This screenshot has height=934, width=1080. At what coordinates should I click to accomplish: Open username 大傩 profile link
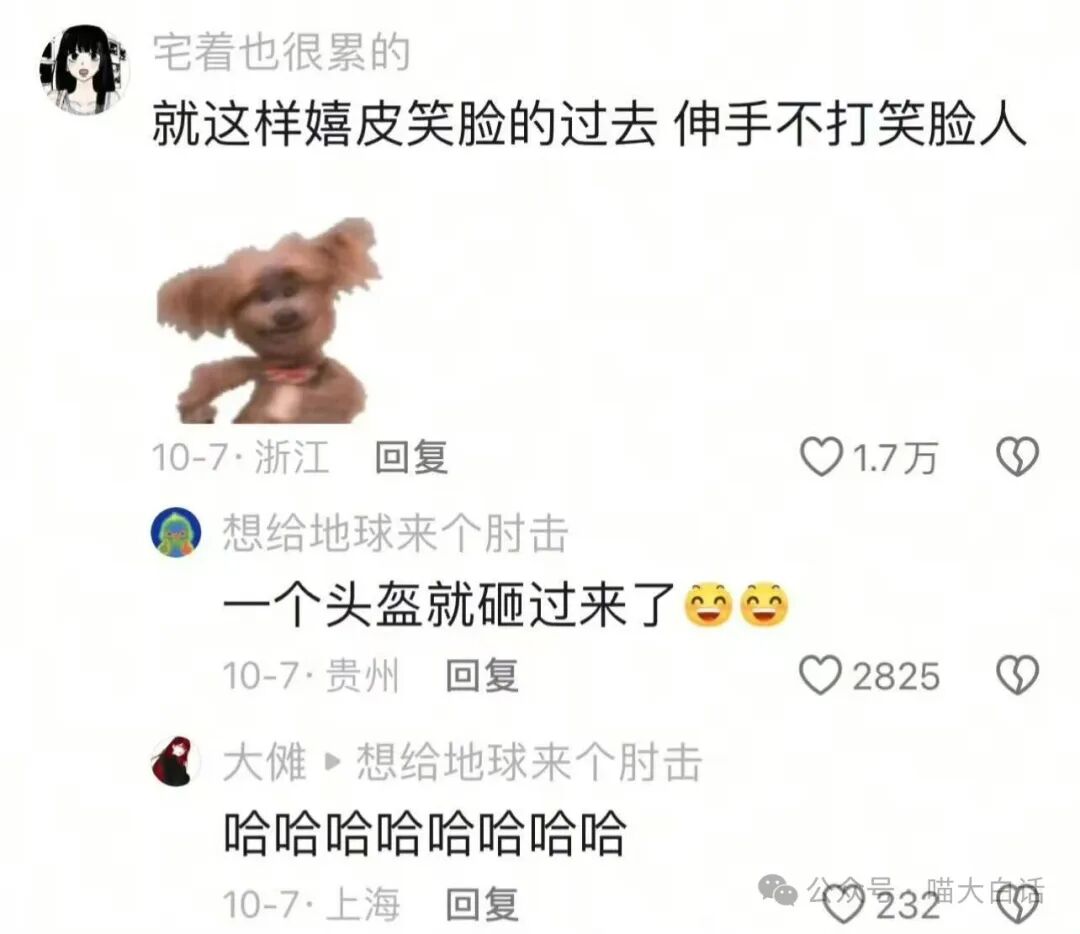tap(264, 762)
